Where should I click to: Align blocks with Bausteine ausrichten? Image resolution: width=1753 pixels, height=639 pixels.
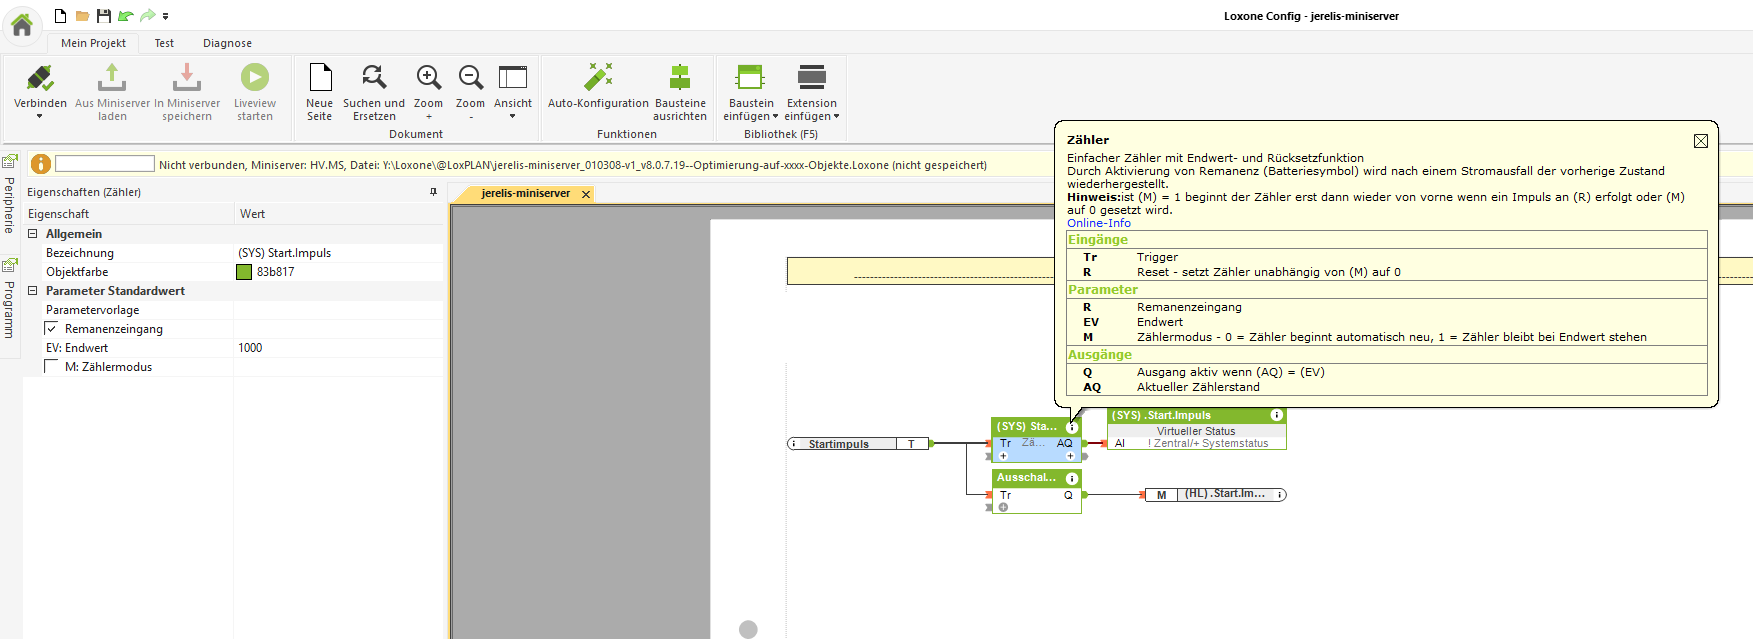point(680,79)
